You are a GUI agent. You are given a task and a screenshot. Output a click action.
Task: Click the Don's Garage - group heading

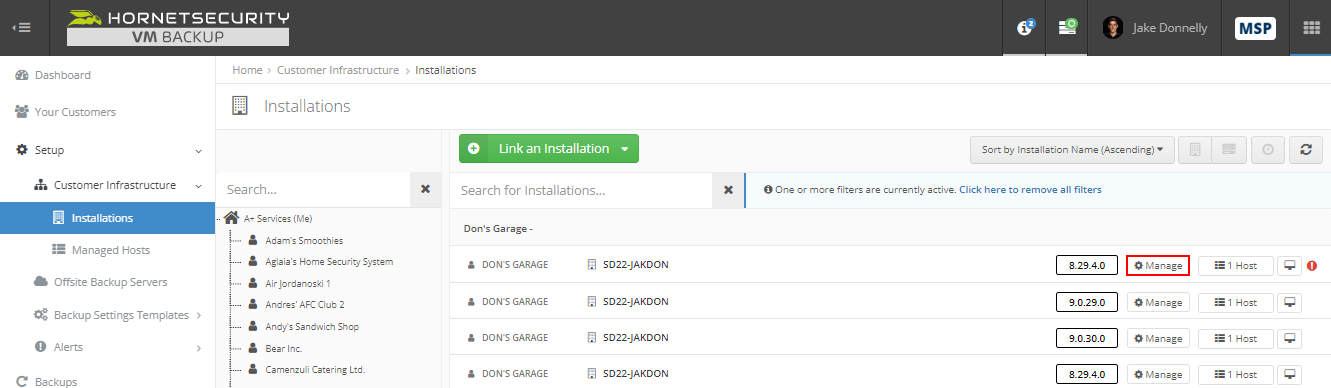click(498, 229)
